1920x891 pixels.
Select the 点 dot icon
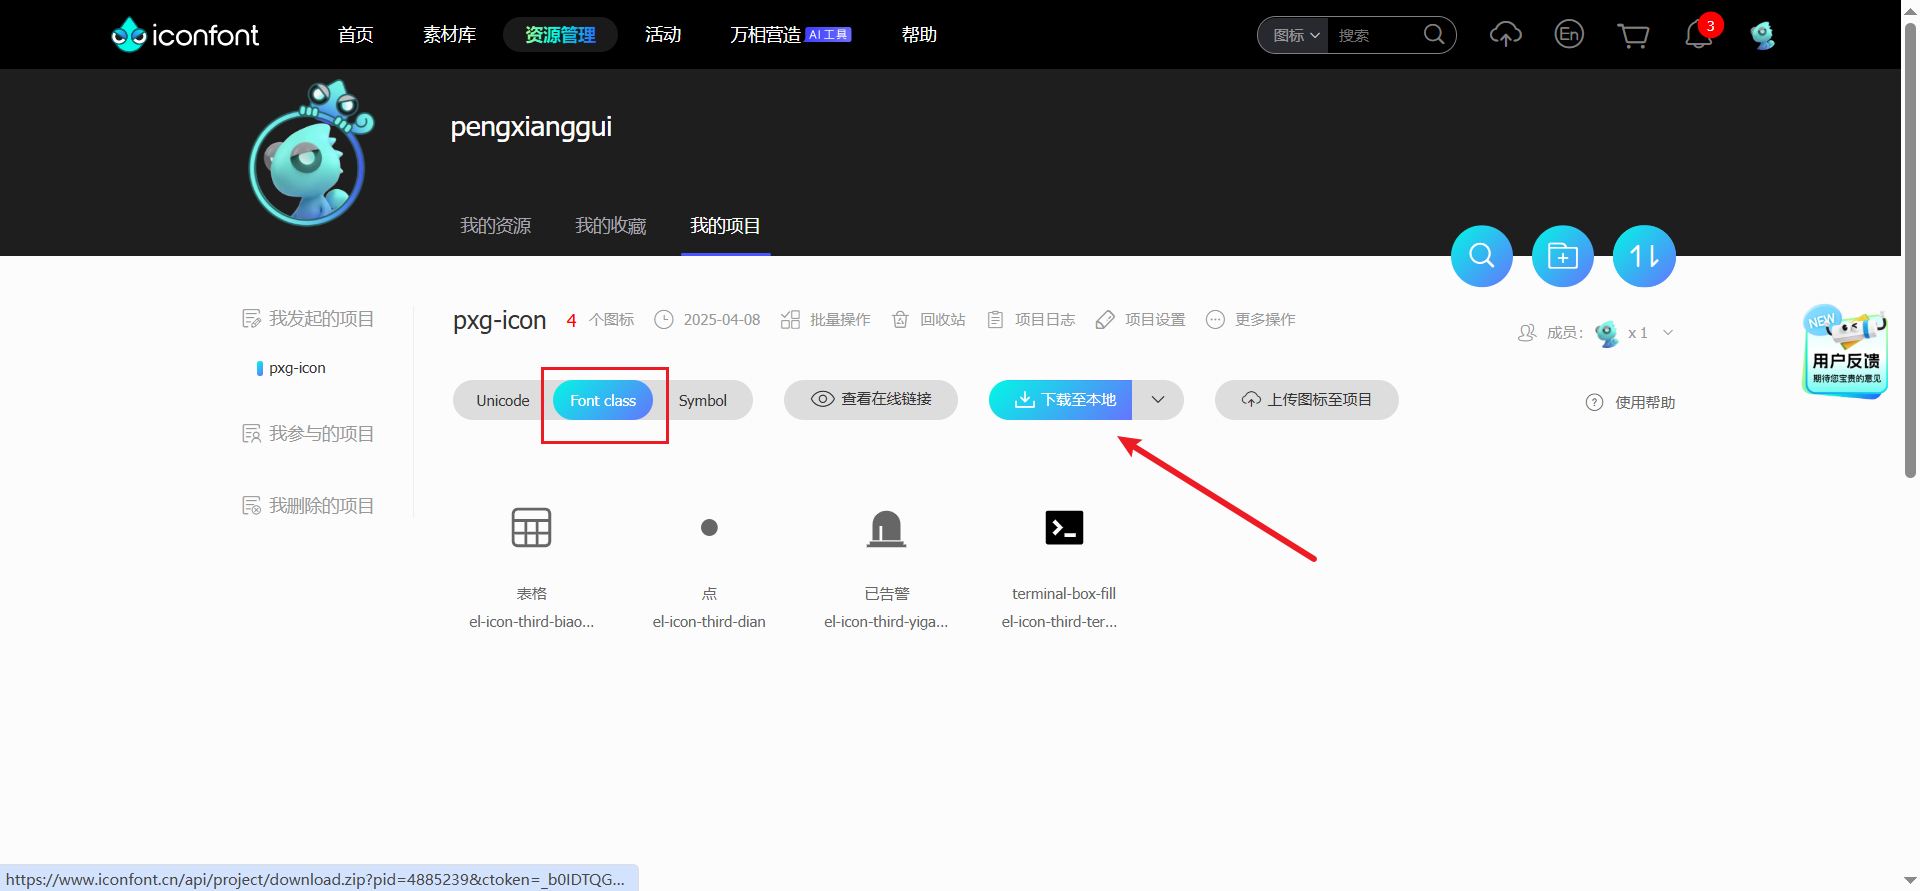pyautogui.click(x=709, y=527)
